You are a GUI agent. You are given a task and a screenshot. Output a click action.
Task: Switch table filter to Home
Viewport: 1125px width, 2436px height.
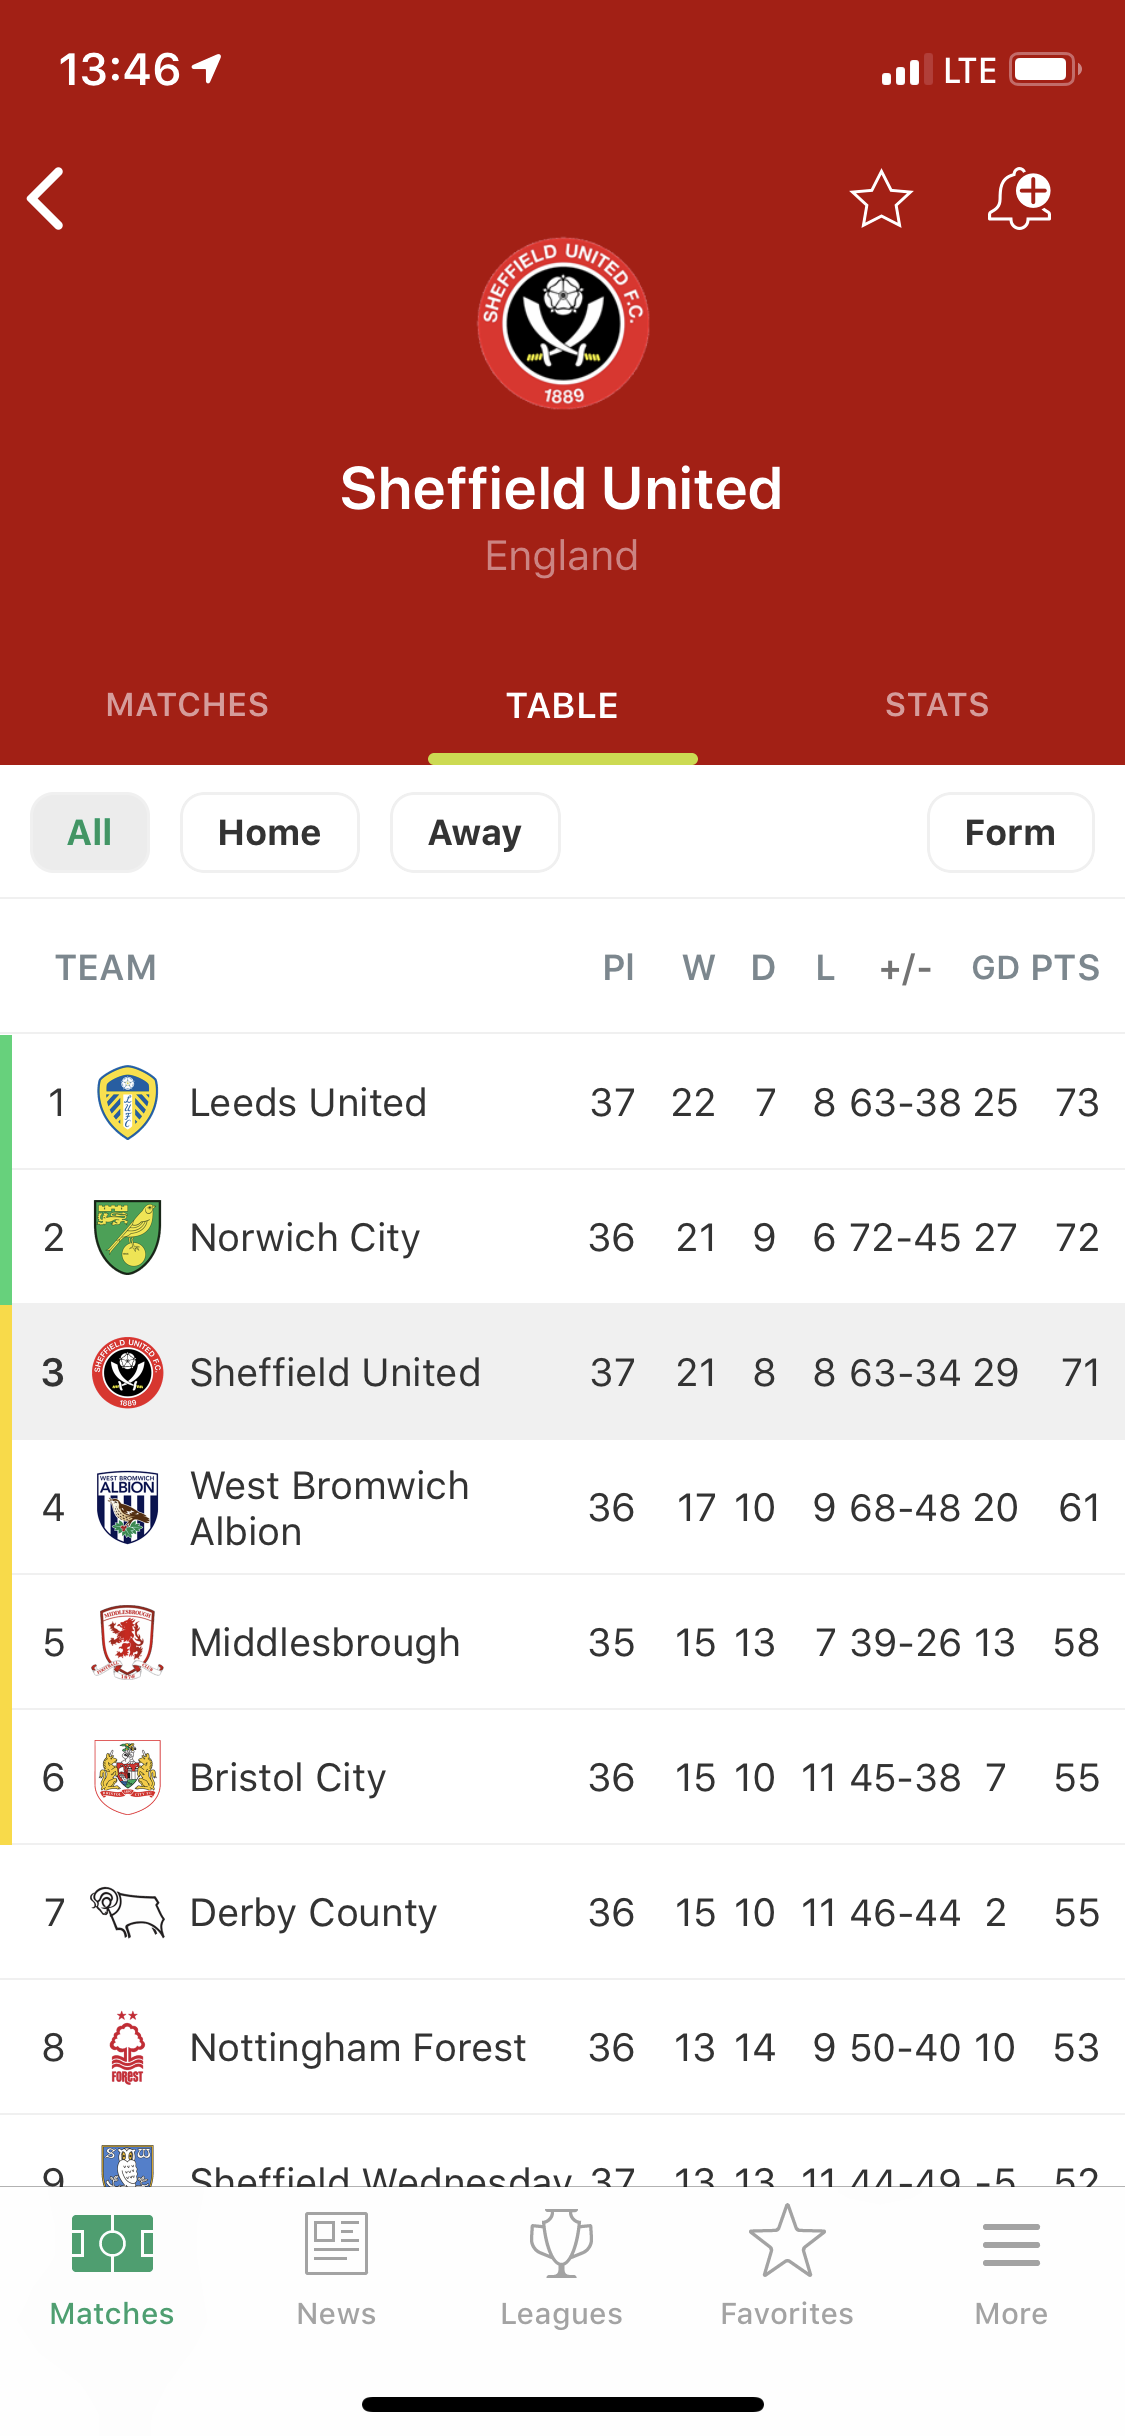[x=270, y=832]
